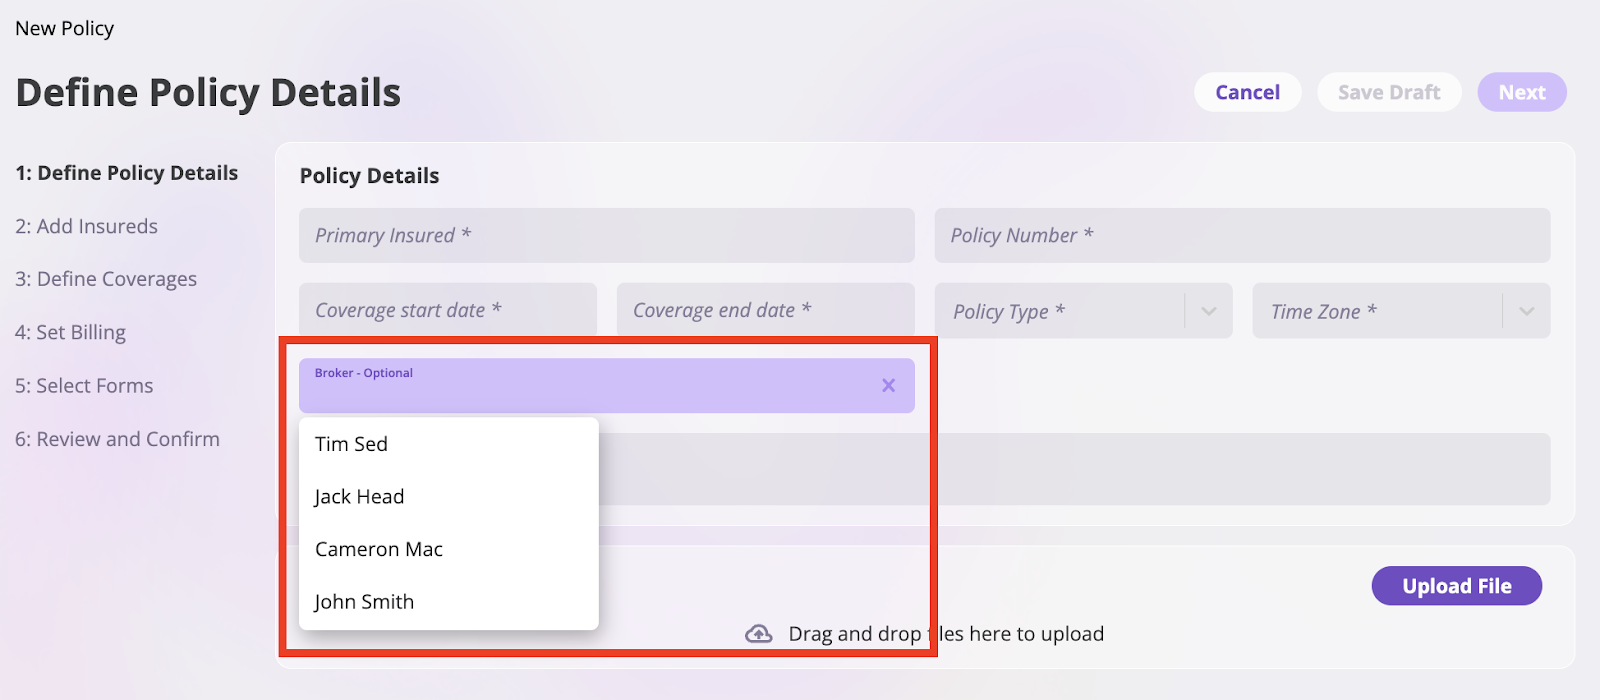Go to step 2: Add Insureds
The height and width of the screenshot is (700, 1600).
tap(87, 226)
